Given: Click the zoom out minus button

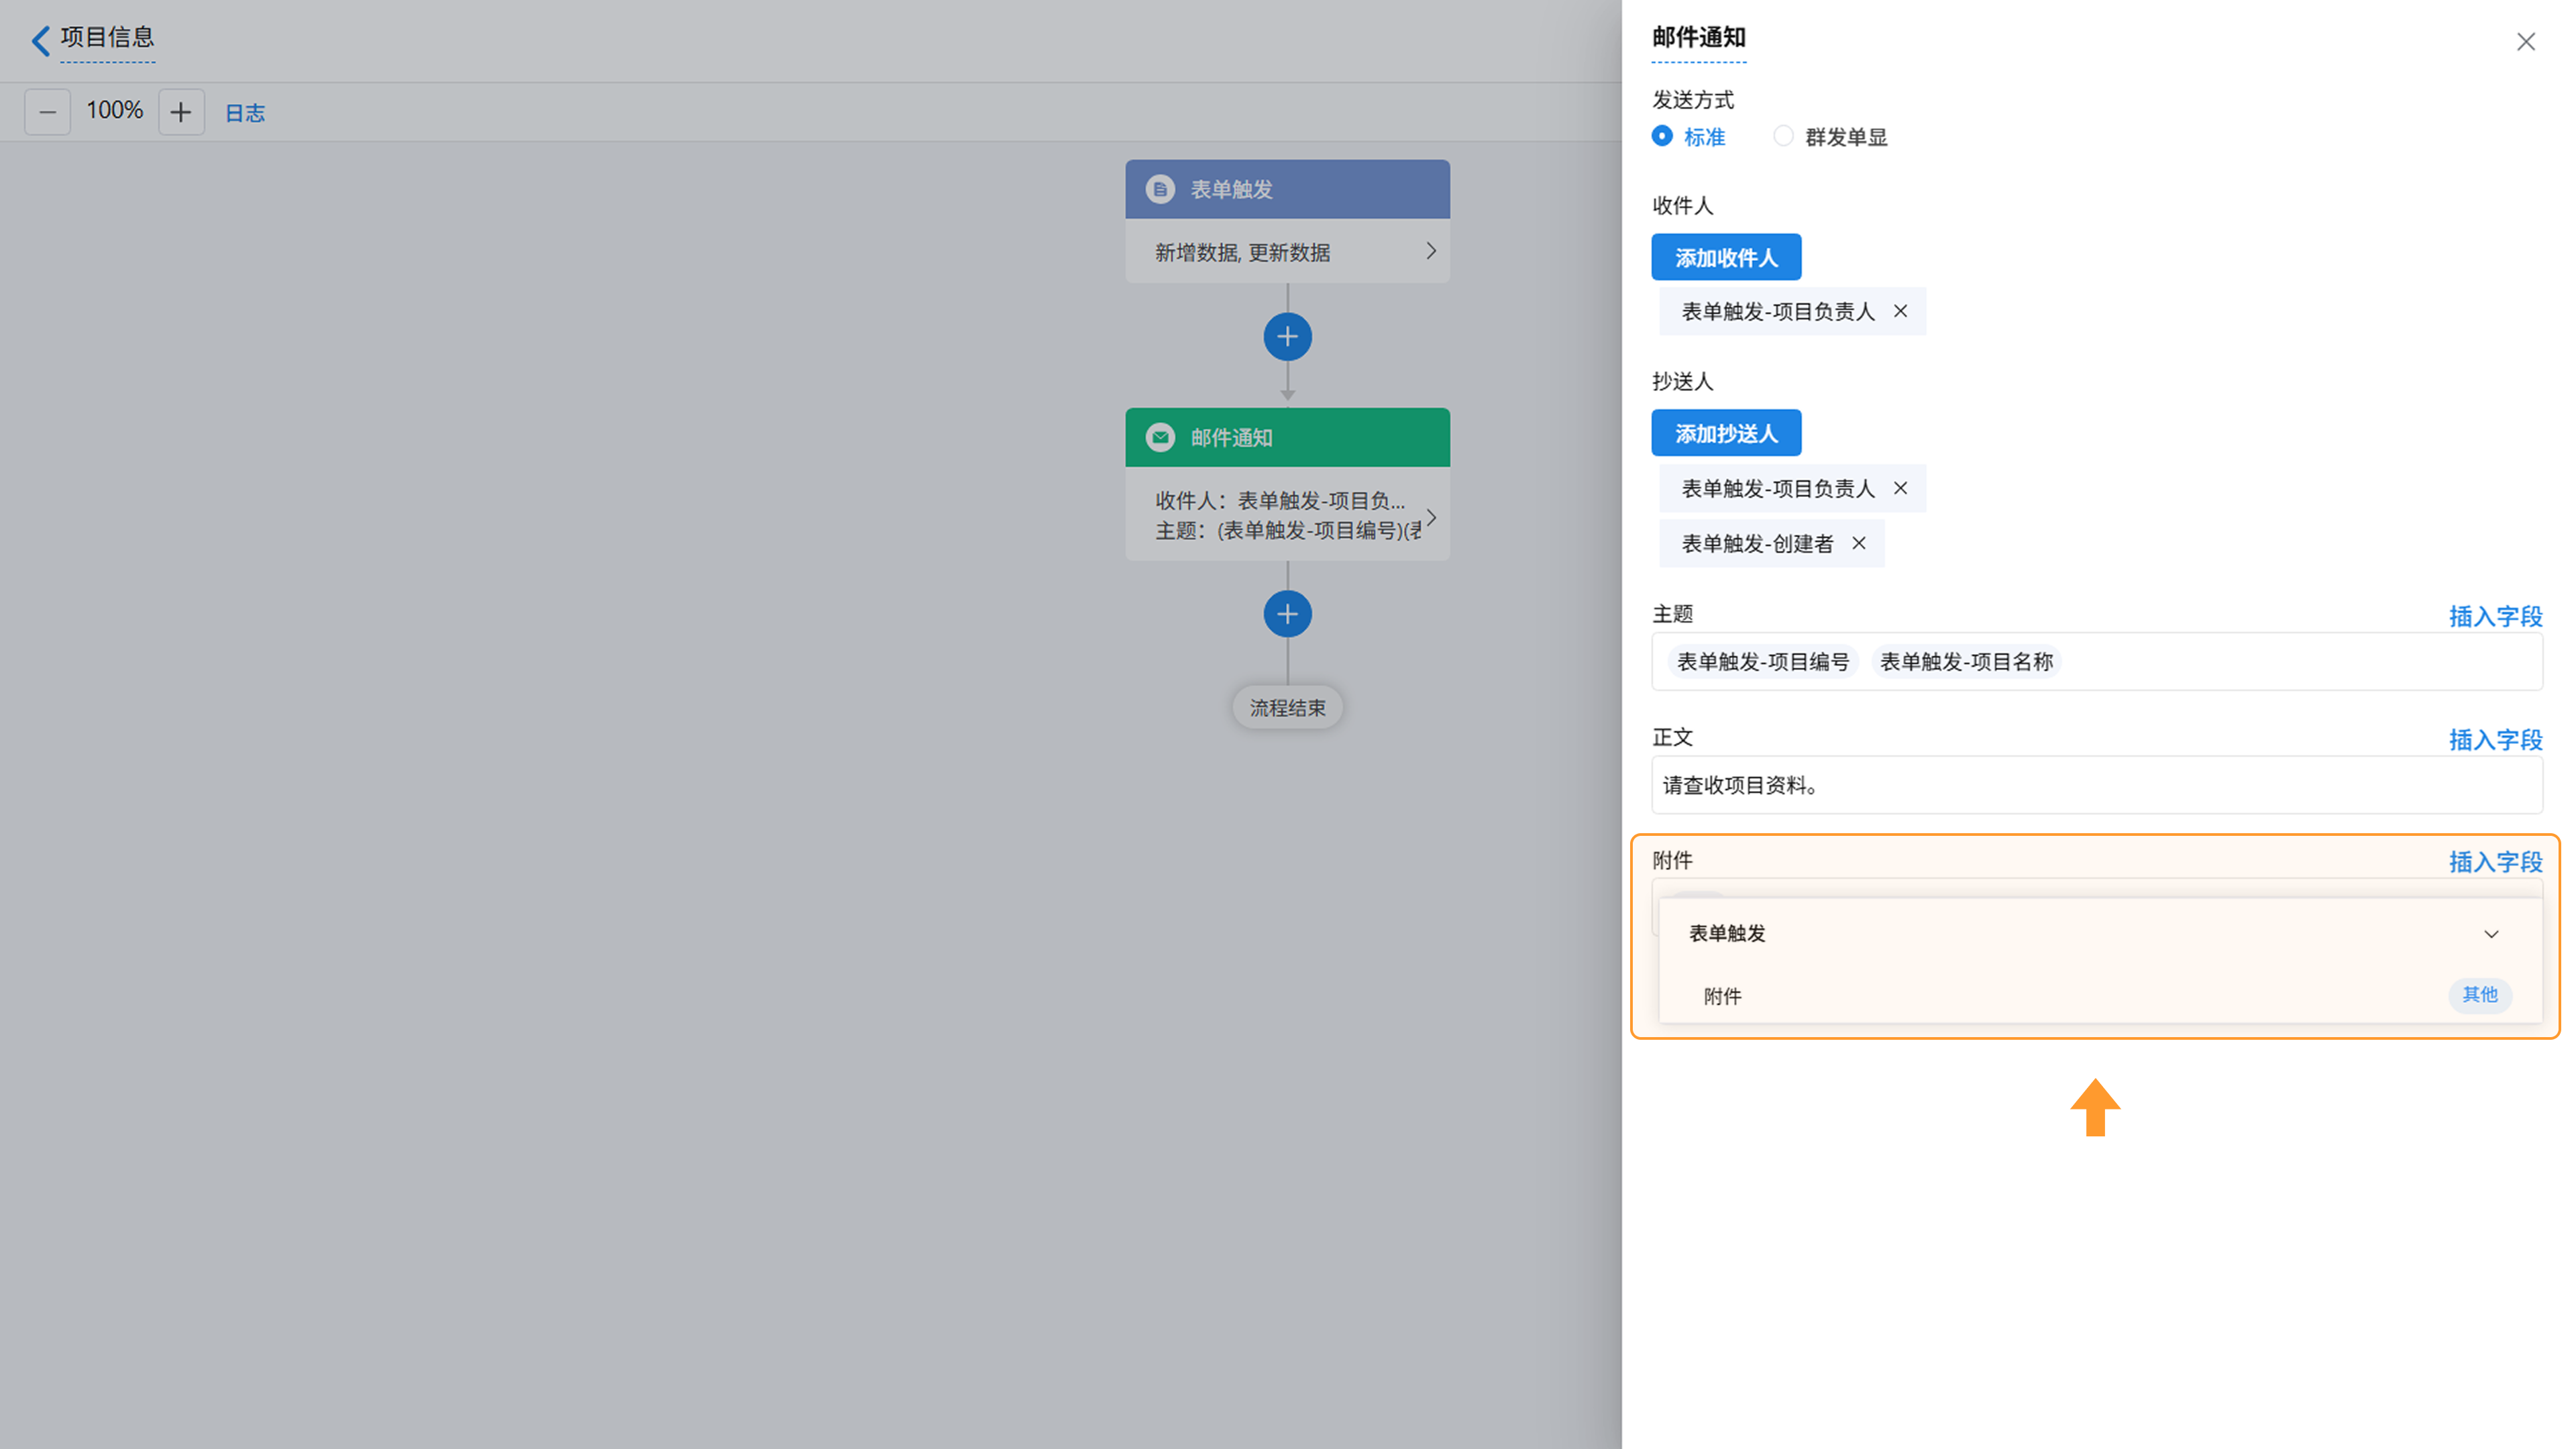Looking at the screenshot, I should coord(47,112).
